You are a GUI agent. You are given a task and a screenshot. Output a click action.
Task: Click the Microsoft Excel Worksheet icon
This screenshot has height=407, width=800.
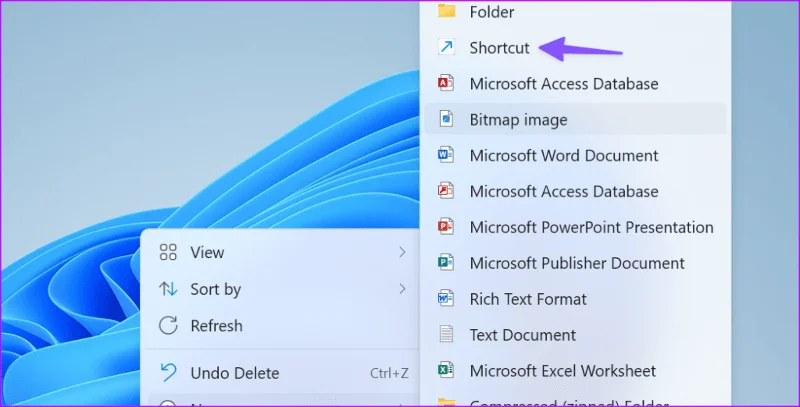coord(446,370)
